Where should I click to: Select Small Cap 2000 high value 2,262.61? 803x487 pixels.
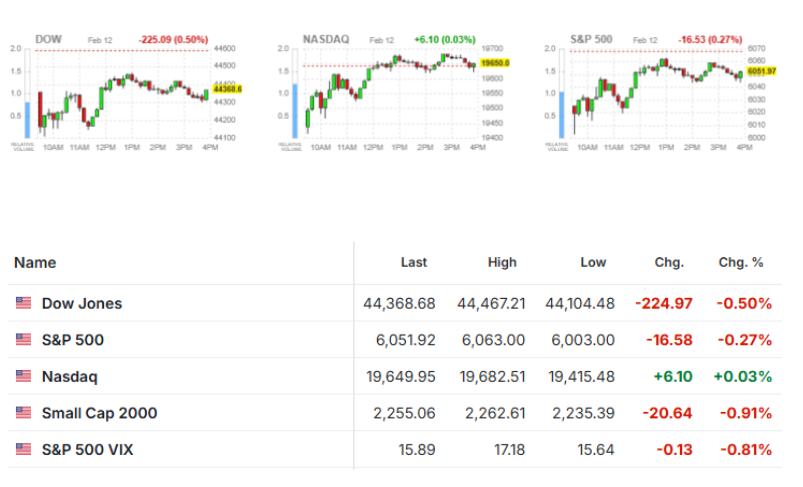pyautogui.click(x=495, y=413)
